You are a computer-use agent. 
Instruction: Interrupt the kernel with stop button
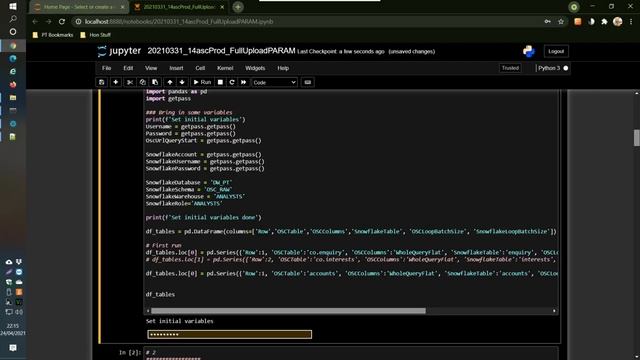click(220, 82)
